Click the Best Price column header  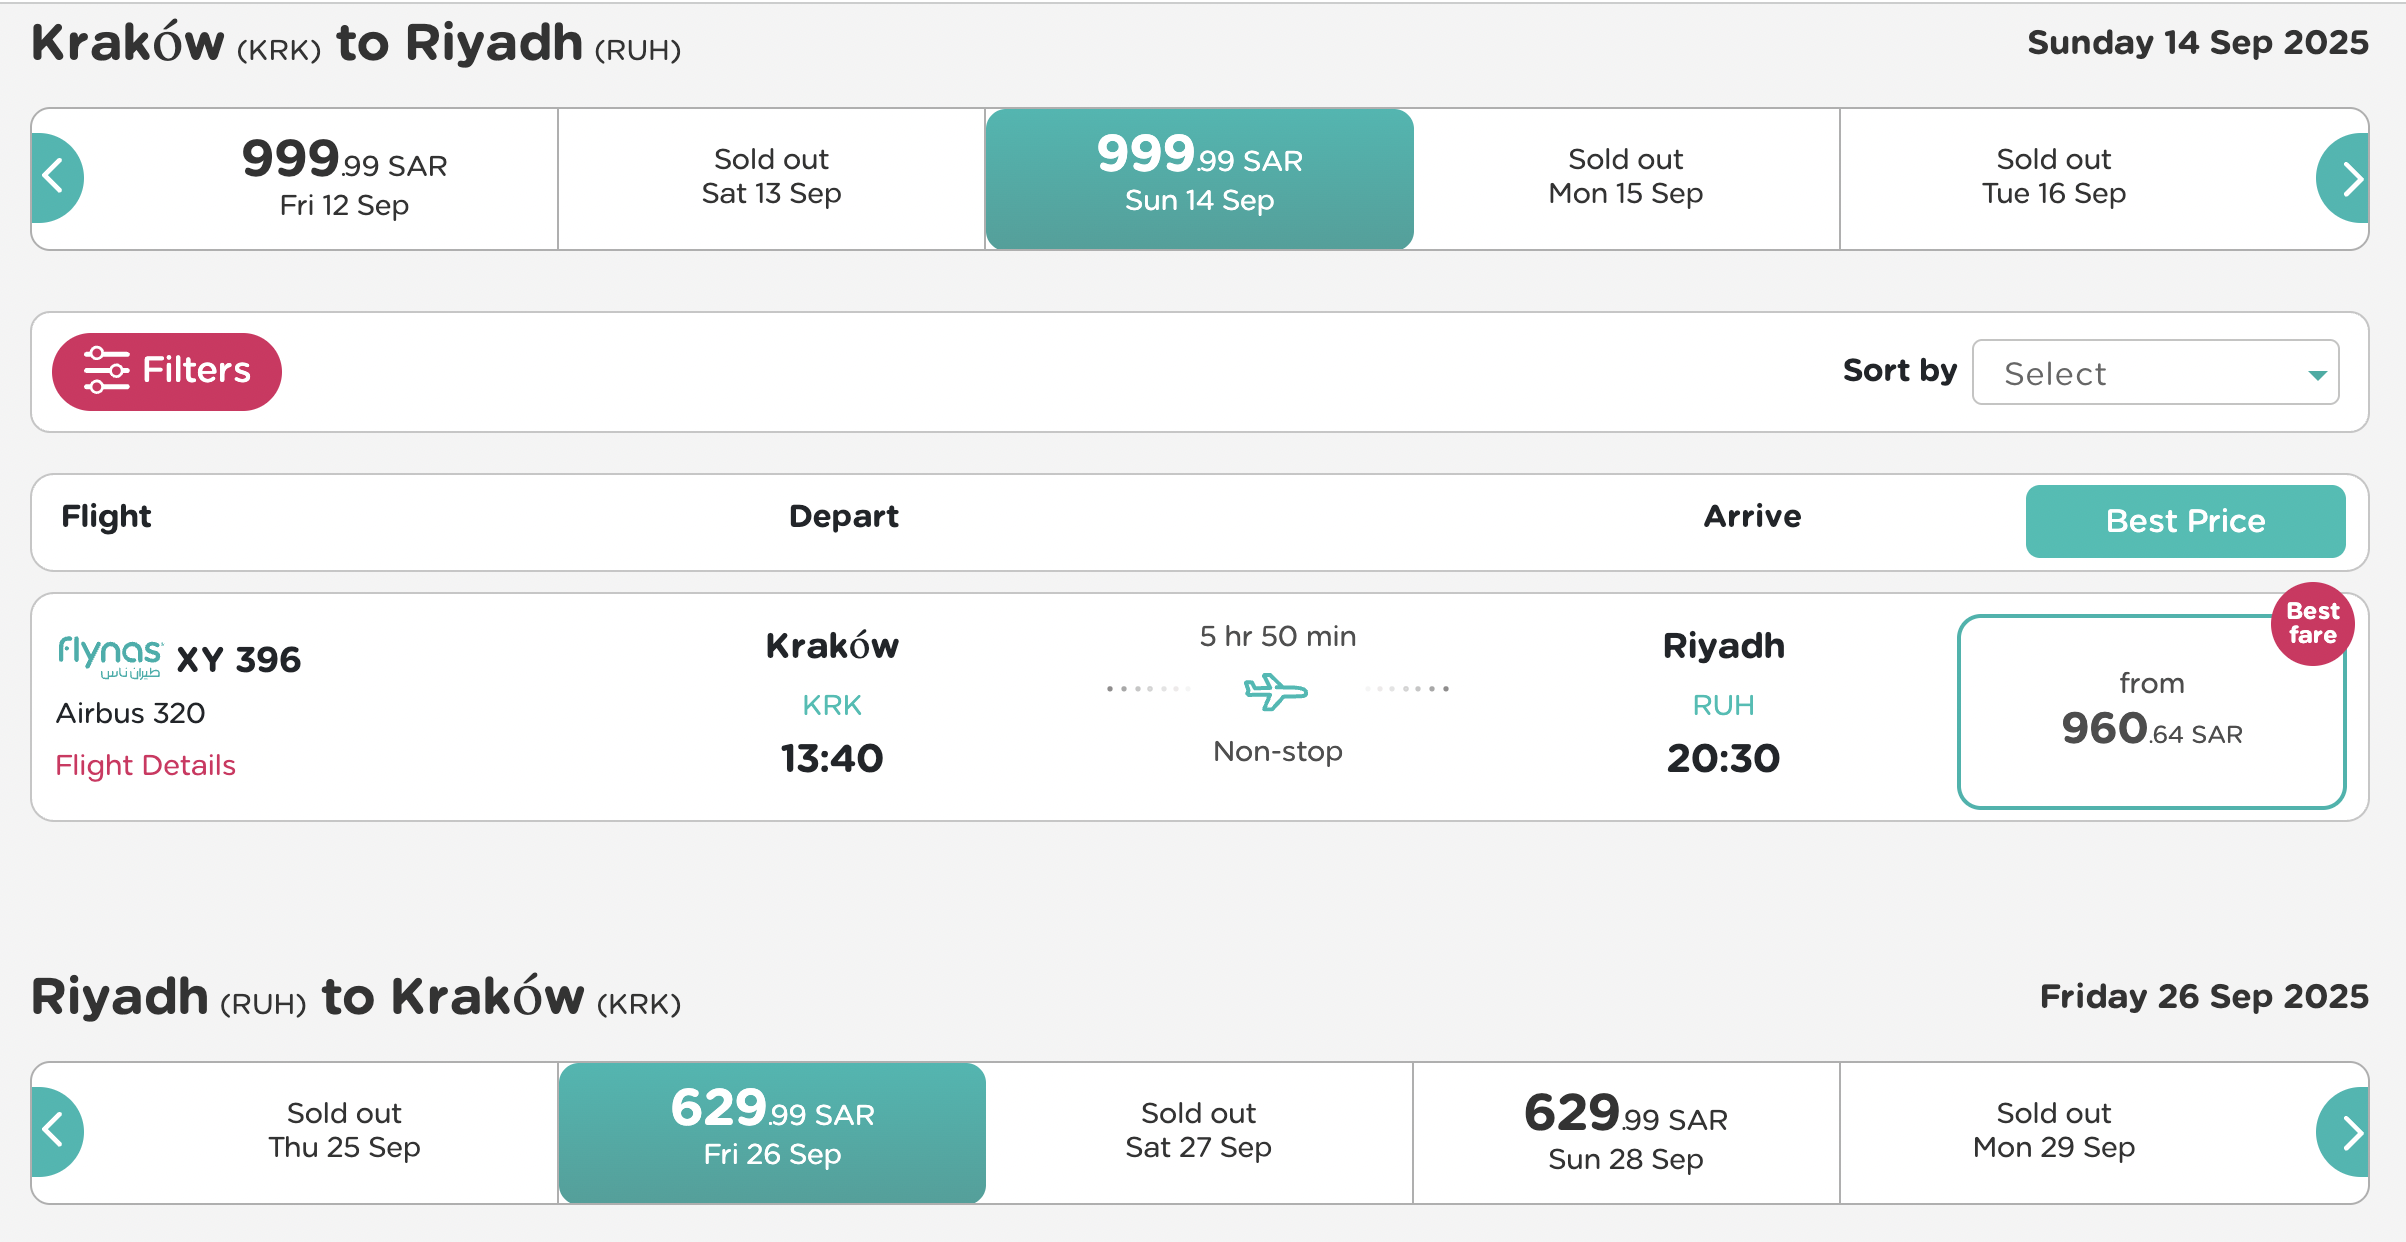pos(2185,521)
